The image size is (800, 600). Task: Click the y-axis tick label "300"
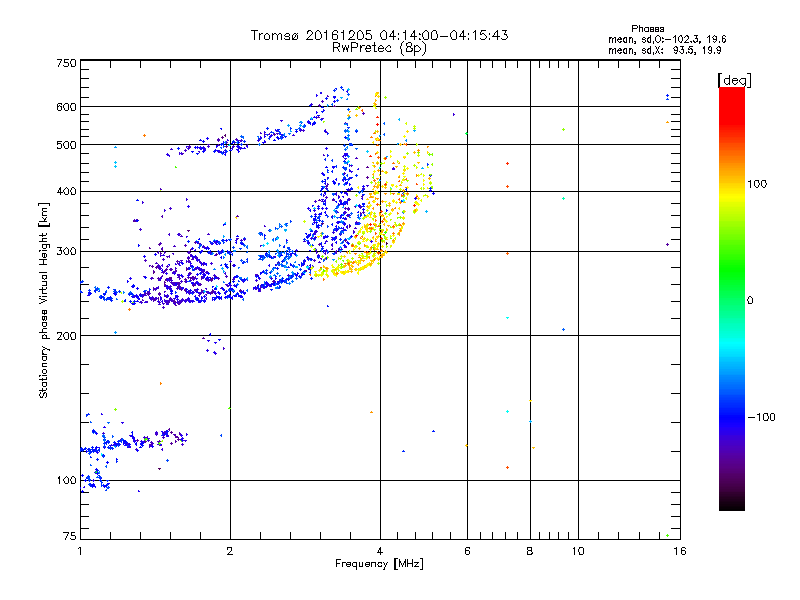66,252
